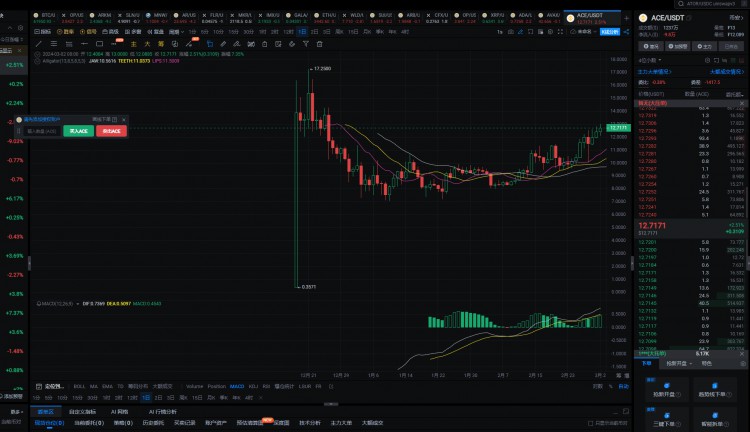
Task: Click the eye icon beside Alligator indicator
Action: tap(37, 61)
